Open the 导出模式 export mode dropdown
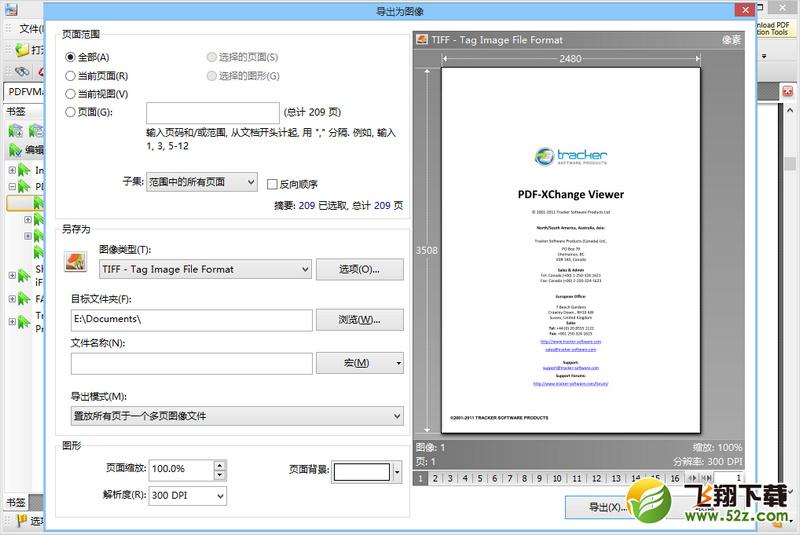The image size is (800, 535). pyautogui.click(x=237, y=416)
